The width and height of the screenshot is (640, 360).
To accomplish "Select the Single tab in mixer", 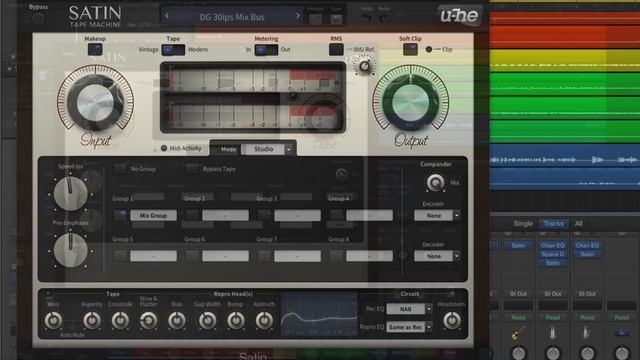I will pos(523,224).
